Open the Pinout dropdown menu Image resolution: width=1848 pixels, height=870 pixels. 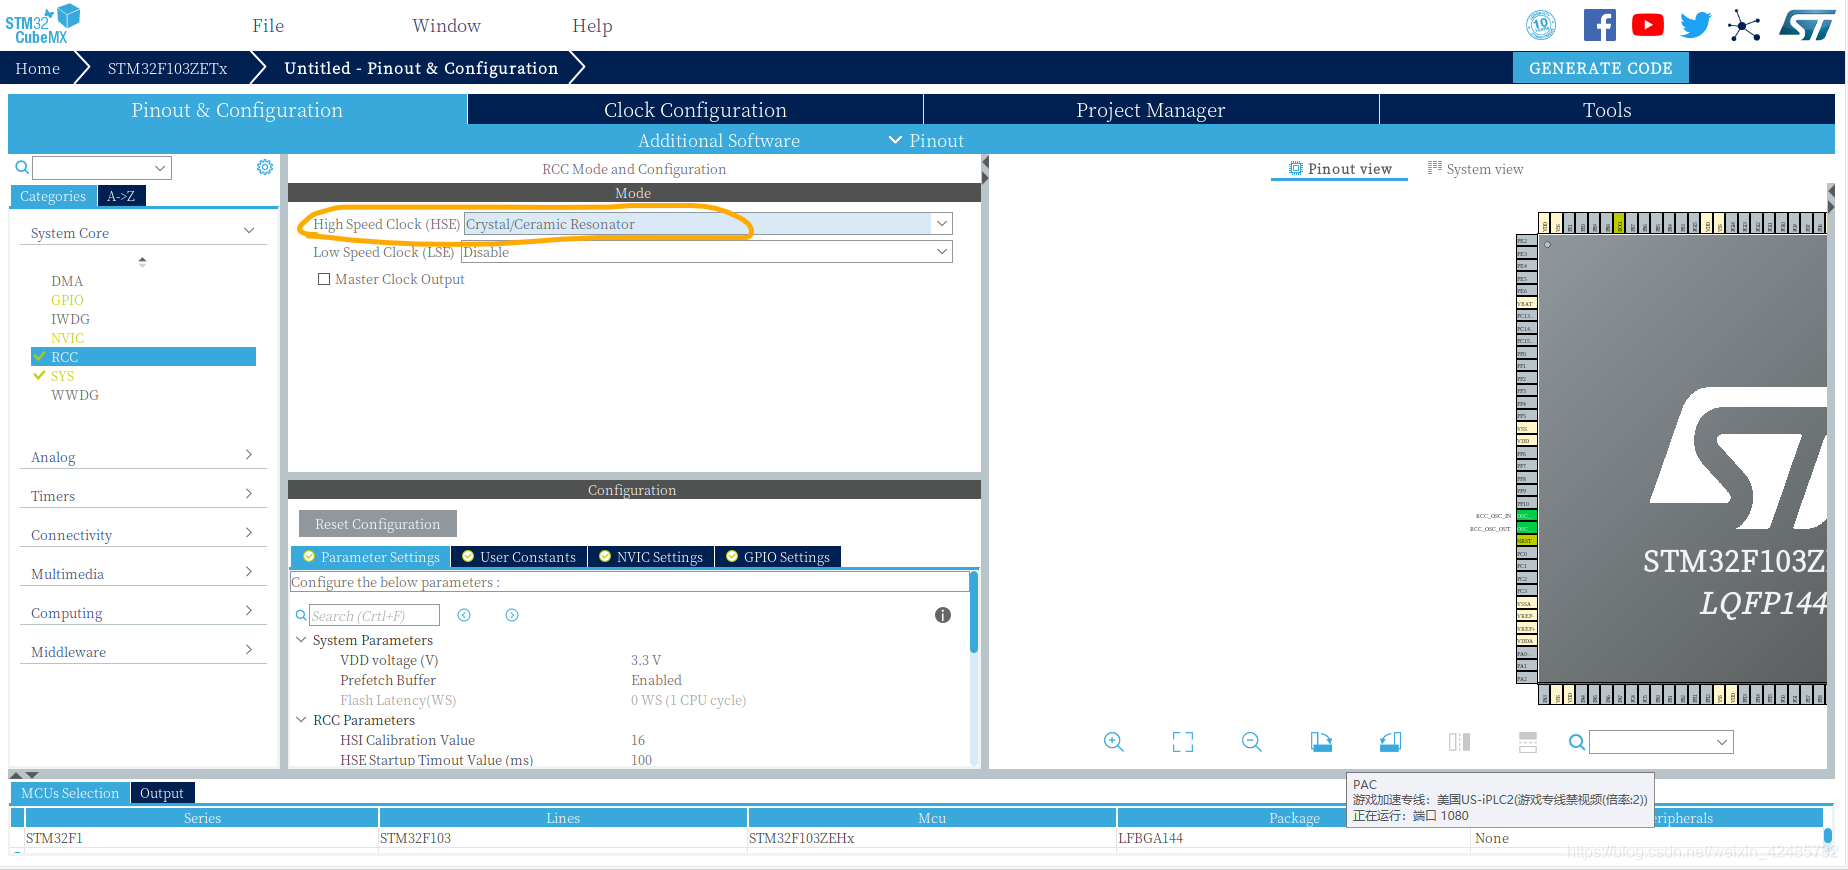tap(927, 141)
